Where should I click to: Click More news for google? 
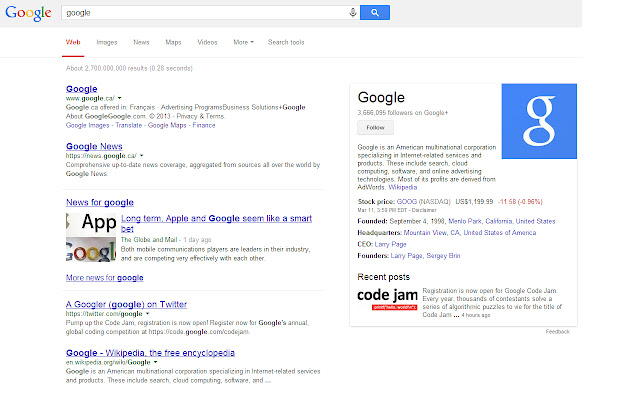(104, 278)
